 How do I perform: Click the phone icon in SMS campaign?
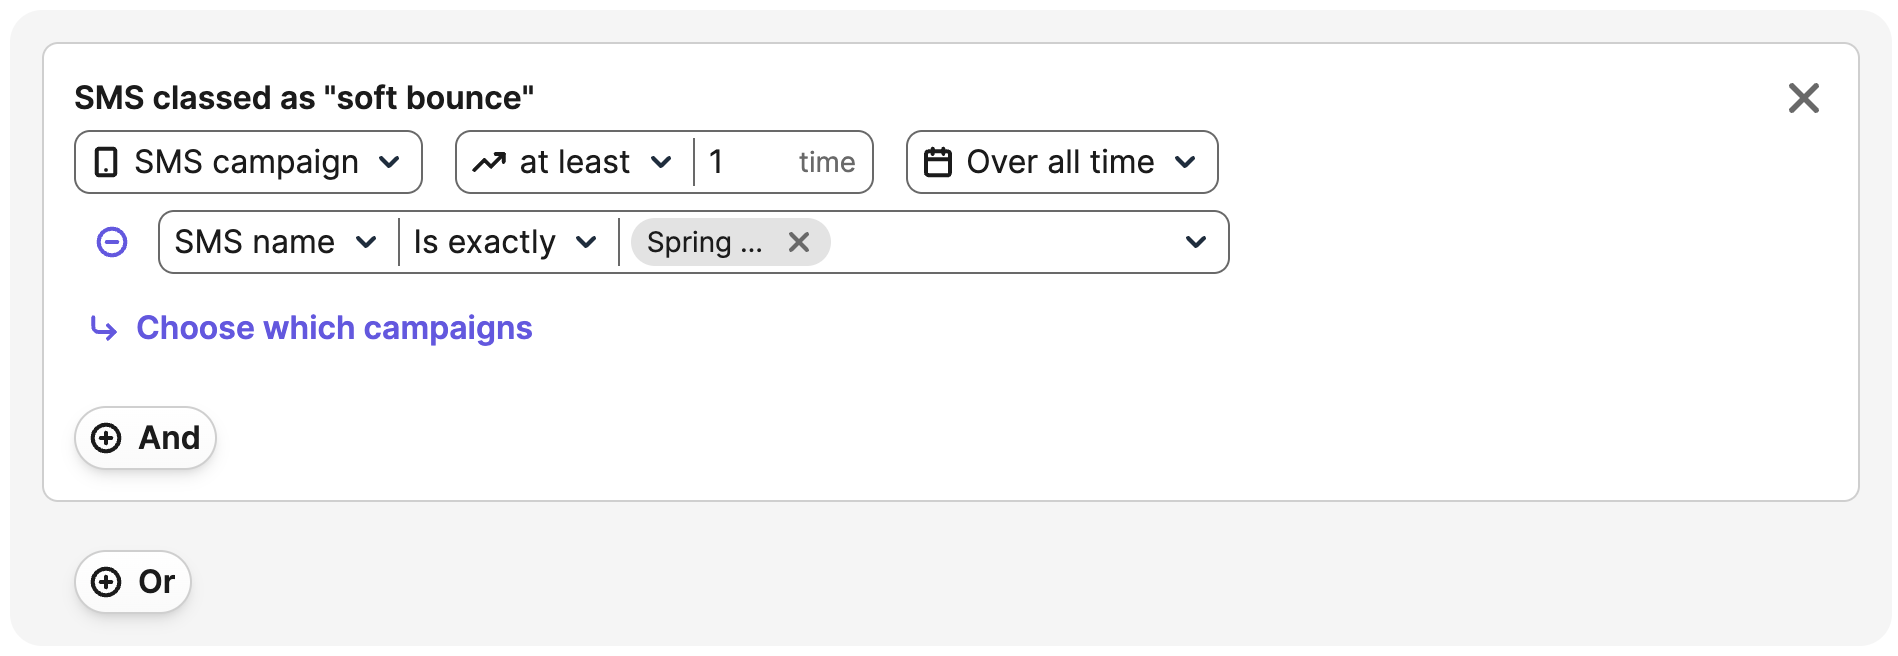click(x=106, y=162)
